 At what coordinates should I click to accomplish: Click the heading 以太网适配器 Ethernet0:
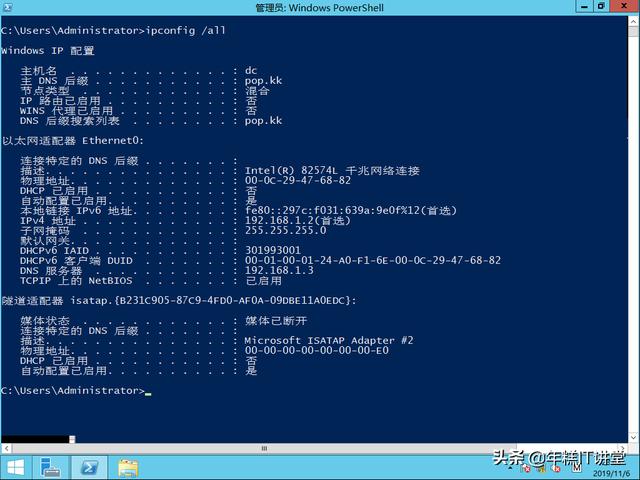pyautogui.click(x=73, y=141)
